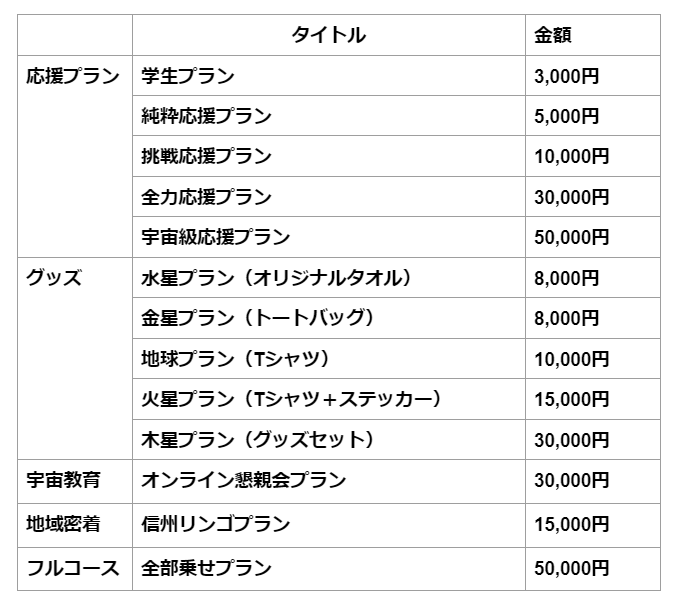Select the 応援プラン category cell
Viewport: 681px width, 611px height.
(73, 77)
